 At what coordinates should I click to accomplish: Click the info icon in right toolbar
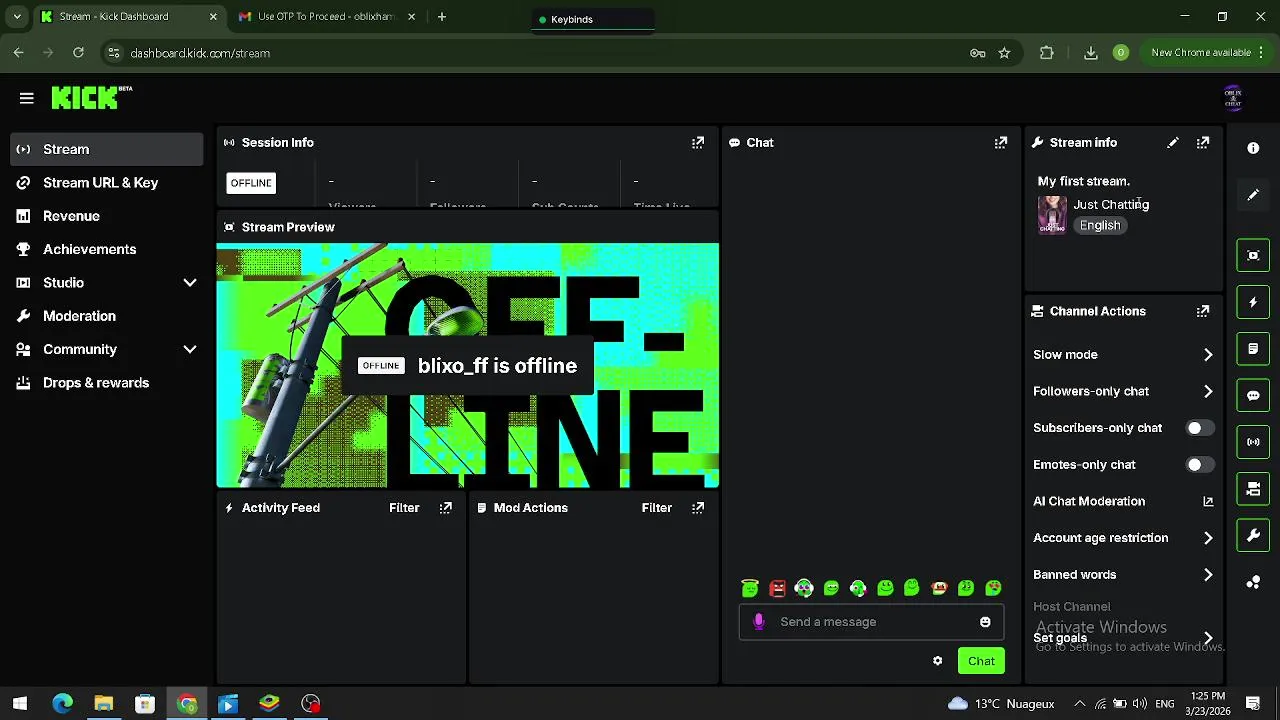coord(1253,148)
